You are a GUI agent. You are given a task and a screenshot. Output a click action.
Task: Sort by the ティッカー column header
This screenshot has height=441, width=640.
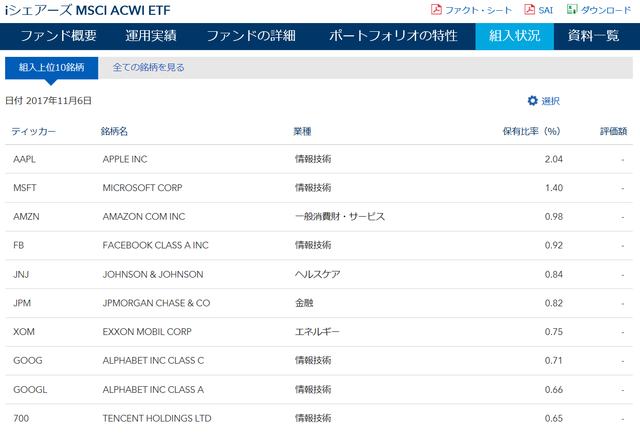33,131
